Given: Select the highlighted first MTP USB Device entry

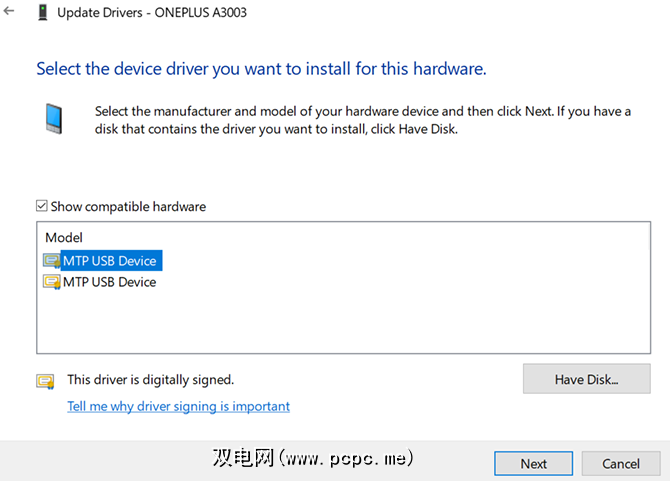Looking at the screenshot, I should click(109, 261).
